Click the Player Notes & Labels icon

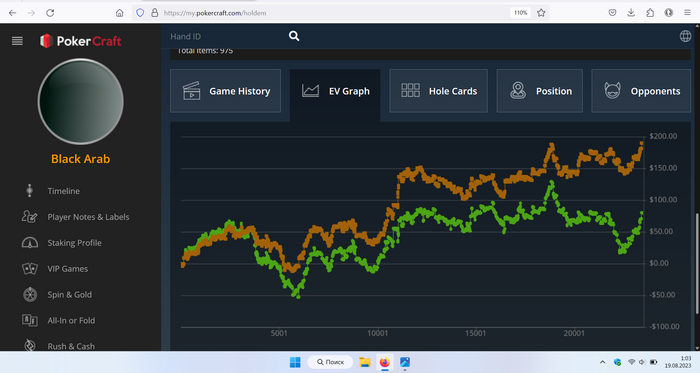[x=29, y=216]
